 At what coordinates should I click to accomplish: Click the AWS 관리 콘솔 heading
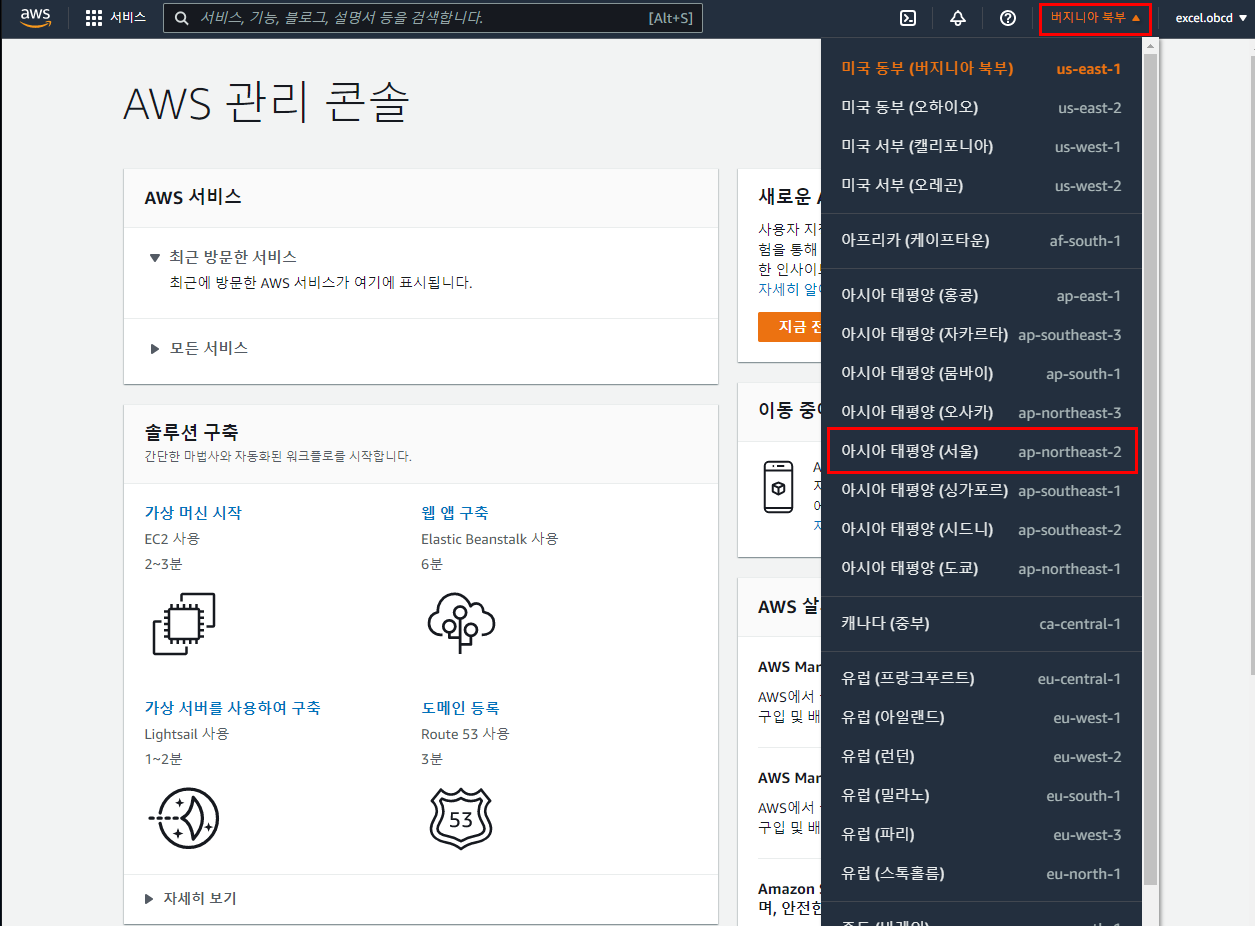coord(266,103)
